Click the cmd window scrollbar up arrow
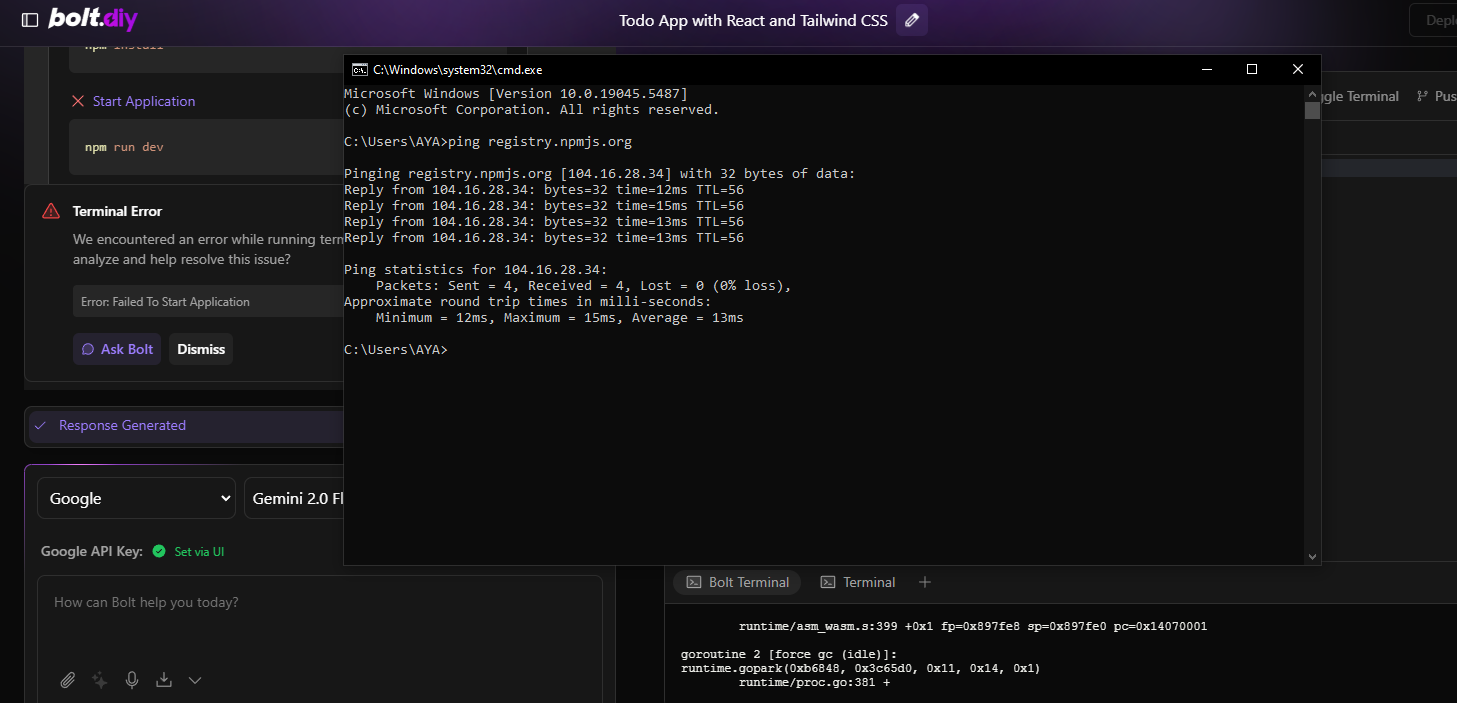1457x703 pixels. click(x=1312, y=93)
